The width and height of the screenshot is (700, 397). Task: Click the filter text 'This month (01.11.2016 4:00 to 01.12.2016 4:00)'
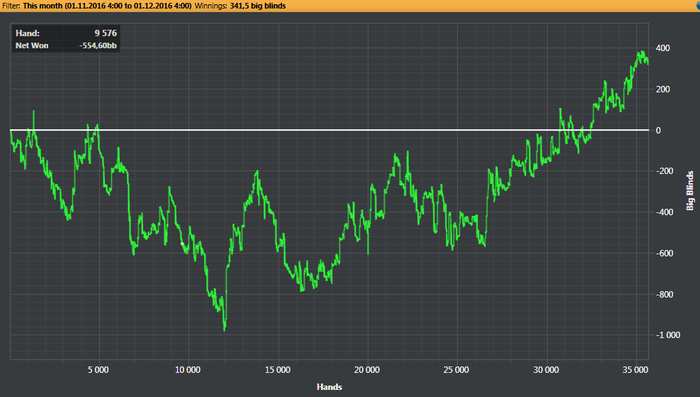coord(107,6)
